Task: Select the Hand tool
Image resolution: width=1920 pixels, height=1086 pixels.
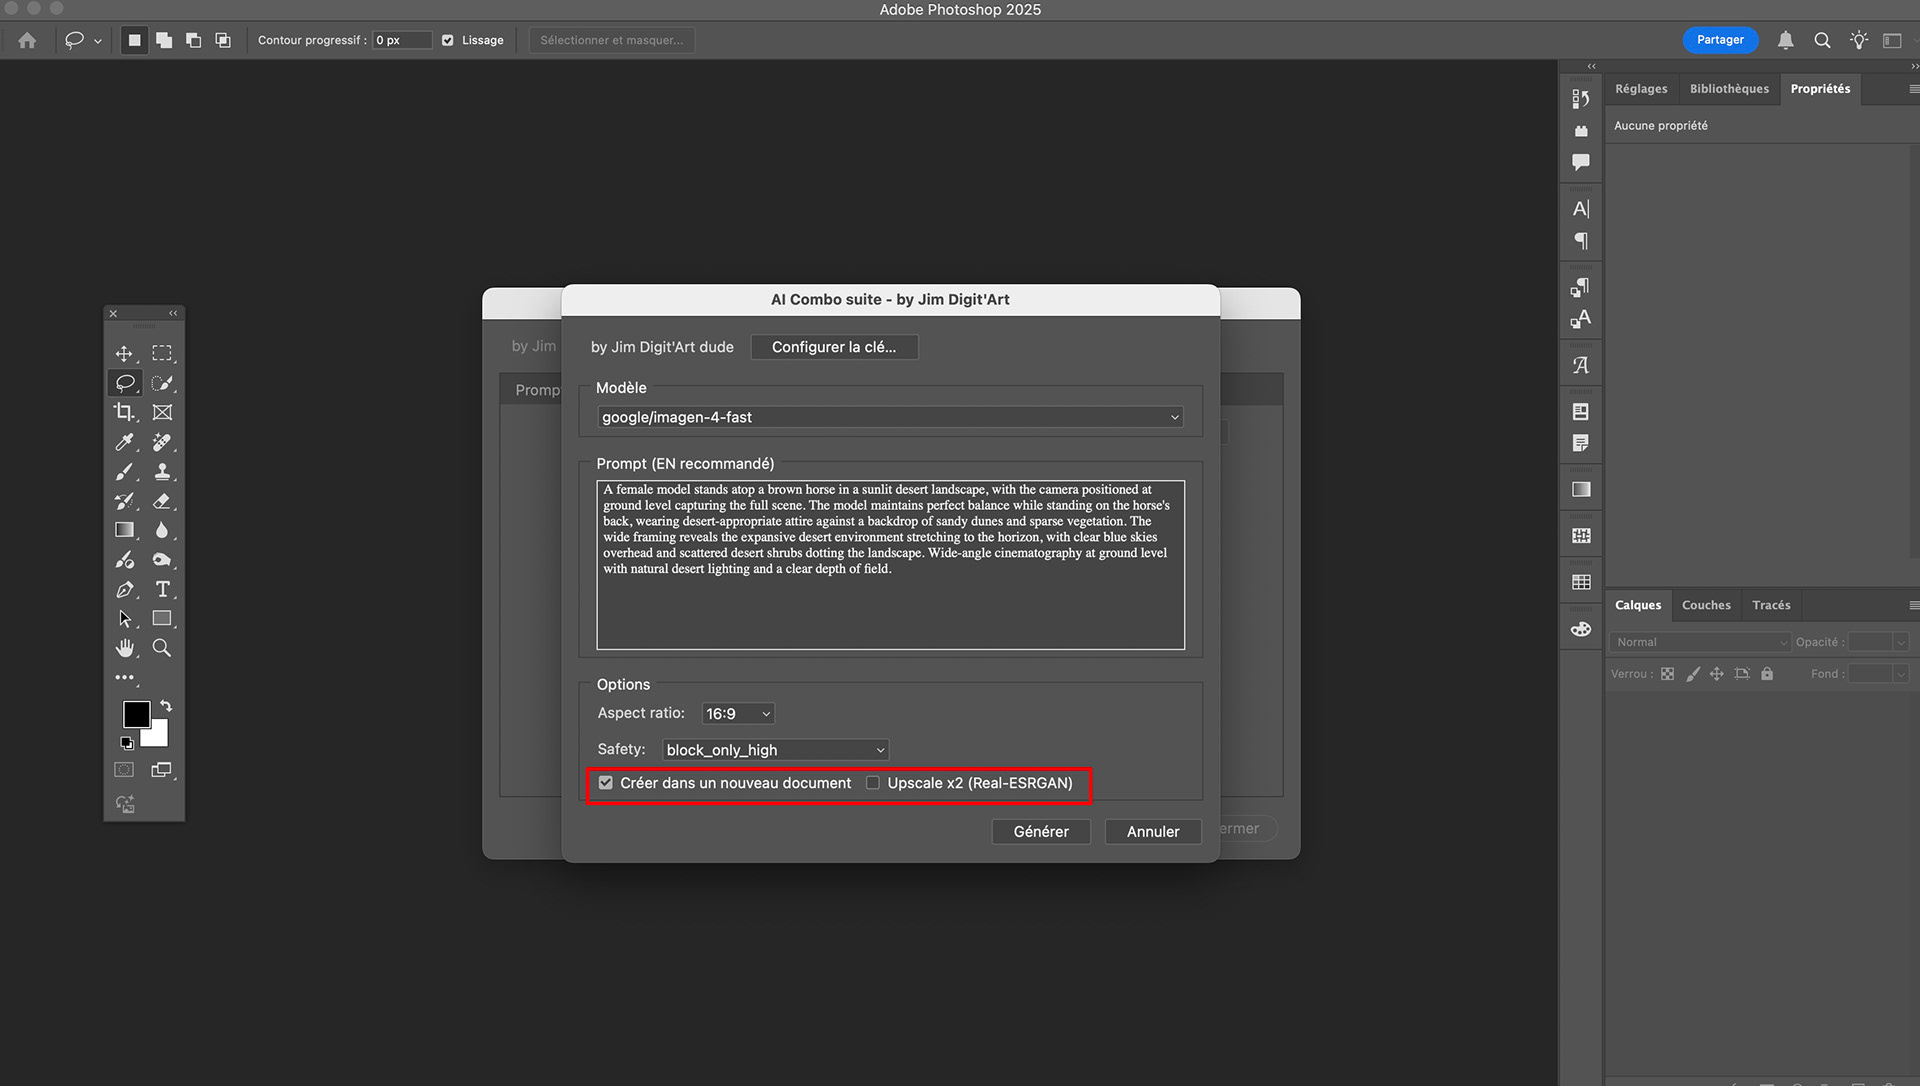Action: 124,648
